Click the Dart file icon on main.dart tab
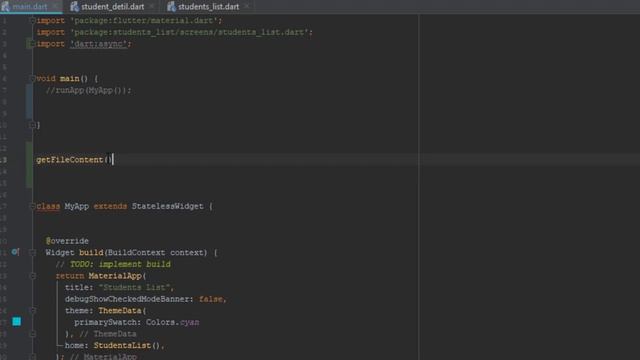The width and height of the screenshot is (640, 360). tap(5, 7)
